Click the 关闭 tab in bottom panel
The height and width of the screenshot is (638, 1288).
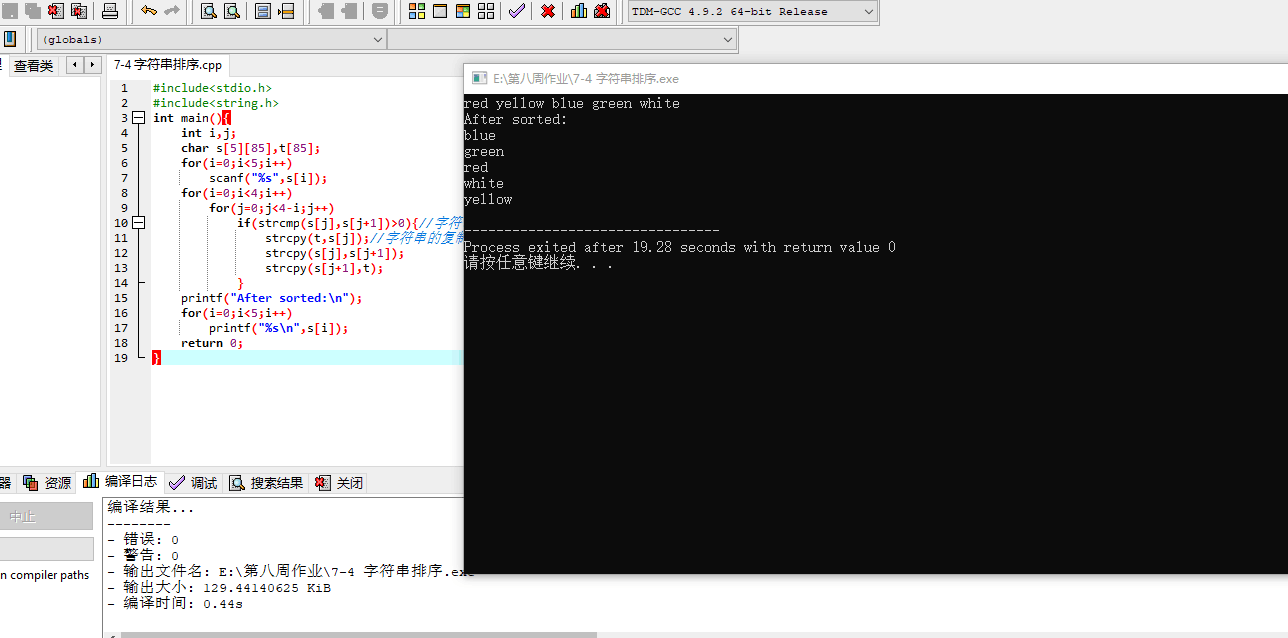pyautogui.click(x=339, y=483)
